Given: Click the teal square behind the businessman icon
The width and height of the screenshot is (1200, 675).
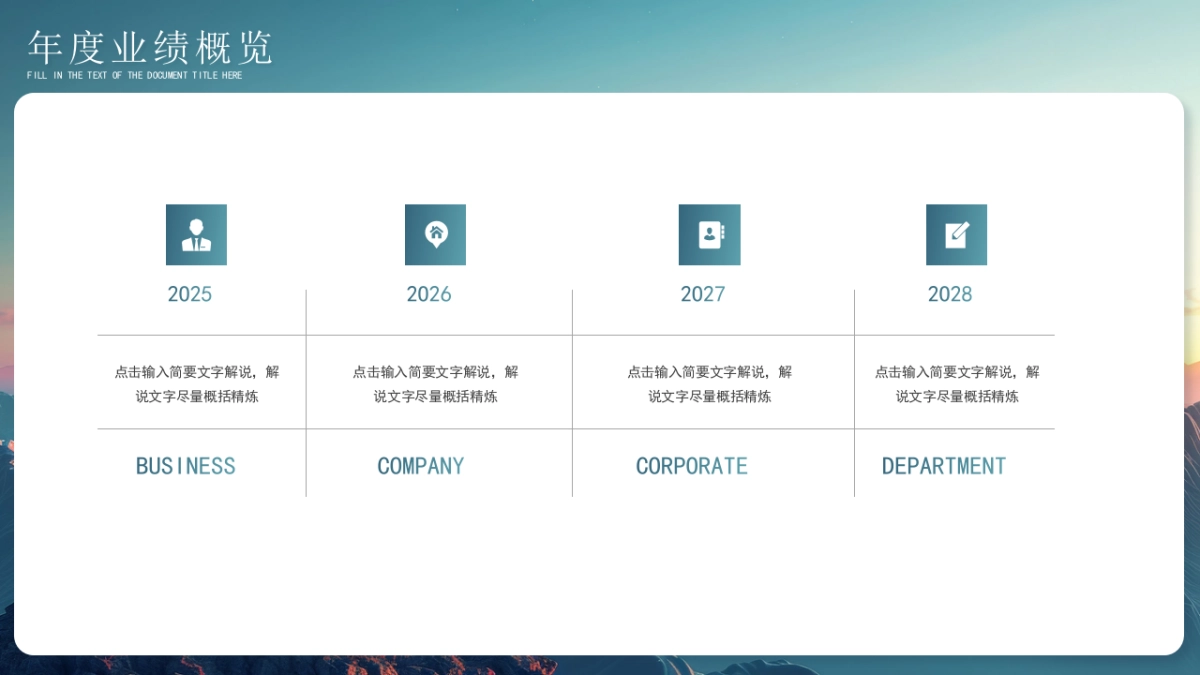Looking at the screenshot, I should pos(195,234).
